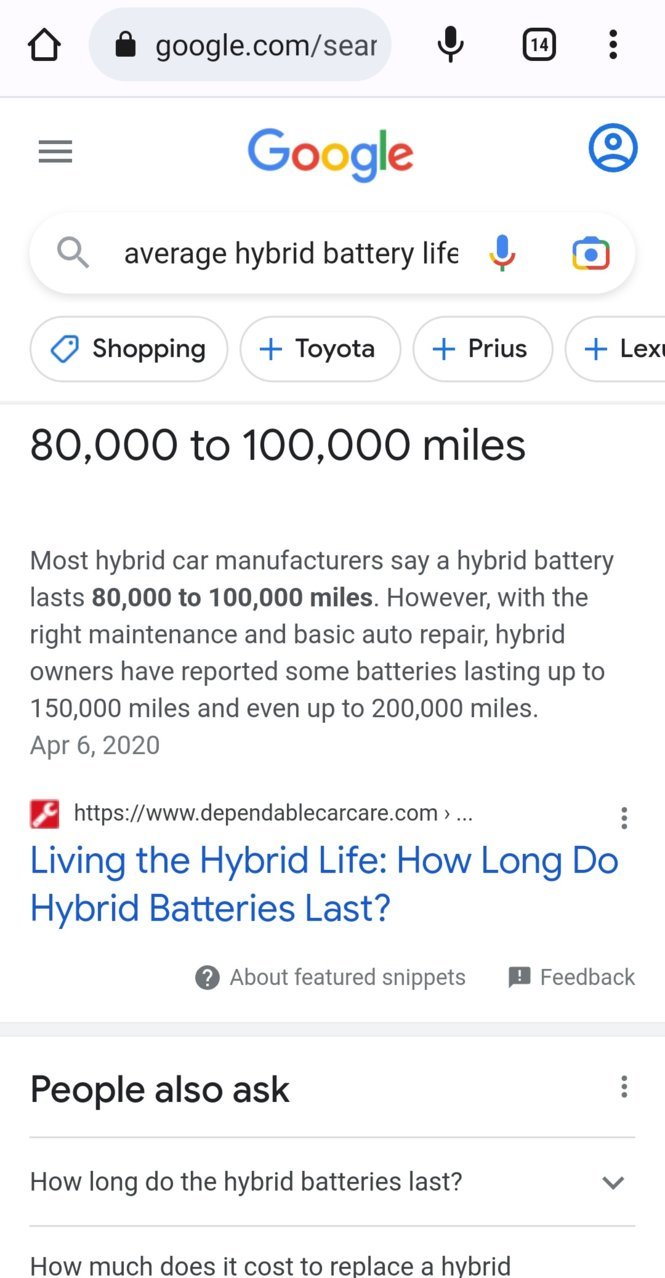Start voice search in Google search box

(x=503, y=253)
